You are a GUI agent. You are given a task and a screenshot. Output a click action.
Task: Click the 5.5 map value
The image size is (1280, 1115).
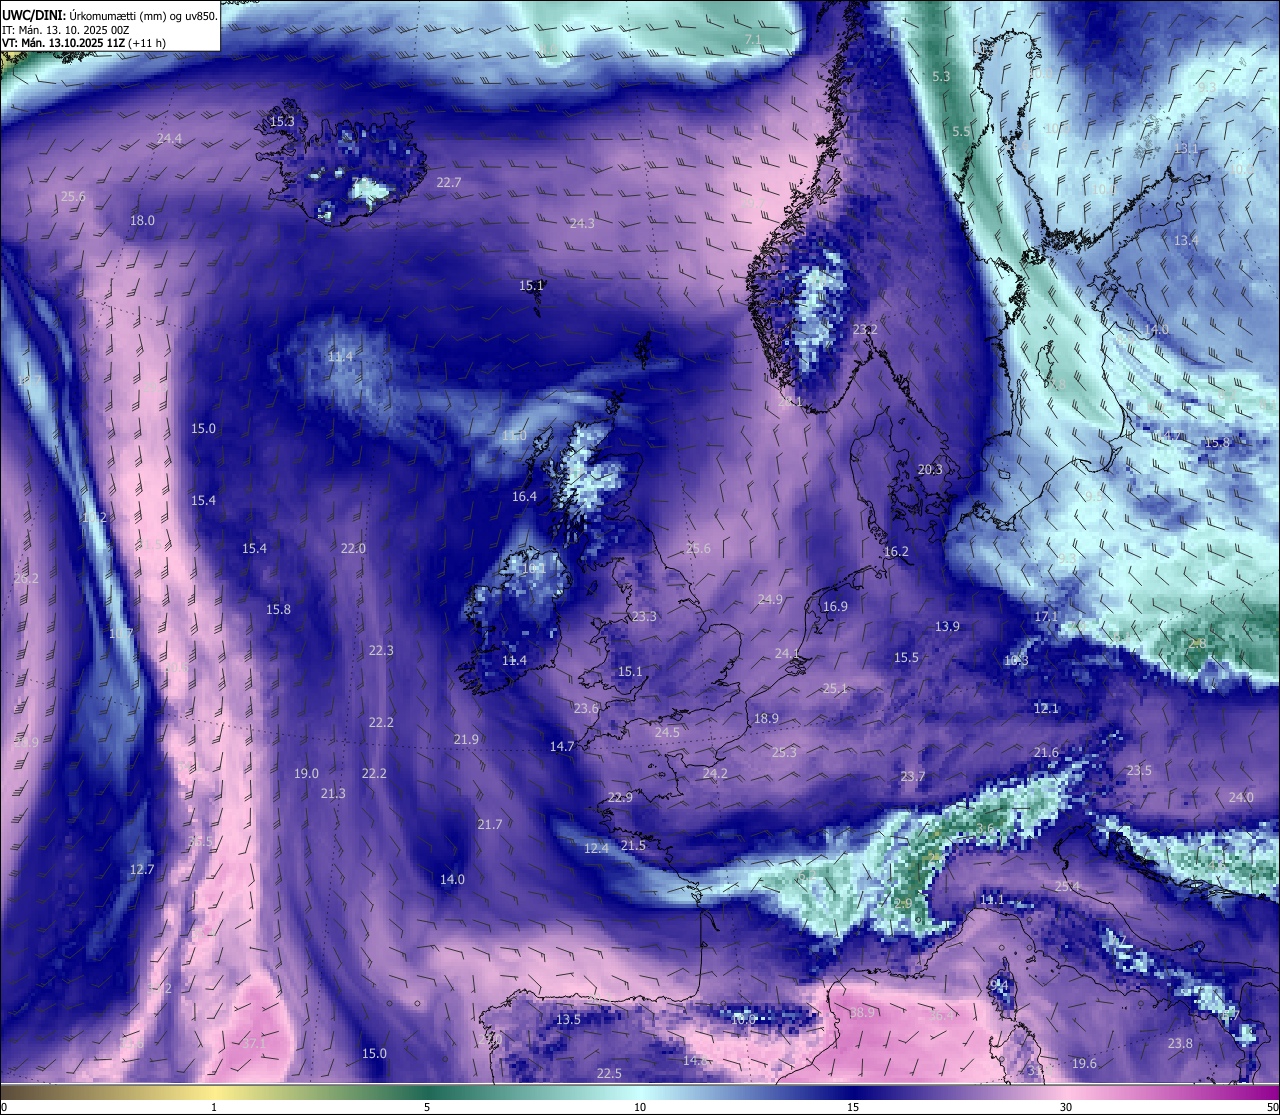pos(961,131)
